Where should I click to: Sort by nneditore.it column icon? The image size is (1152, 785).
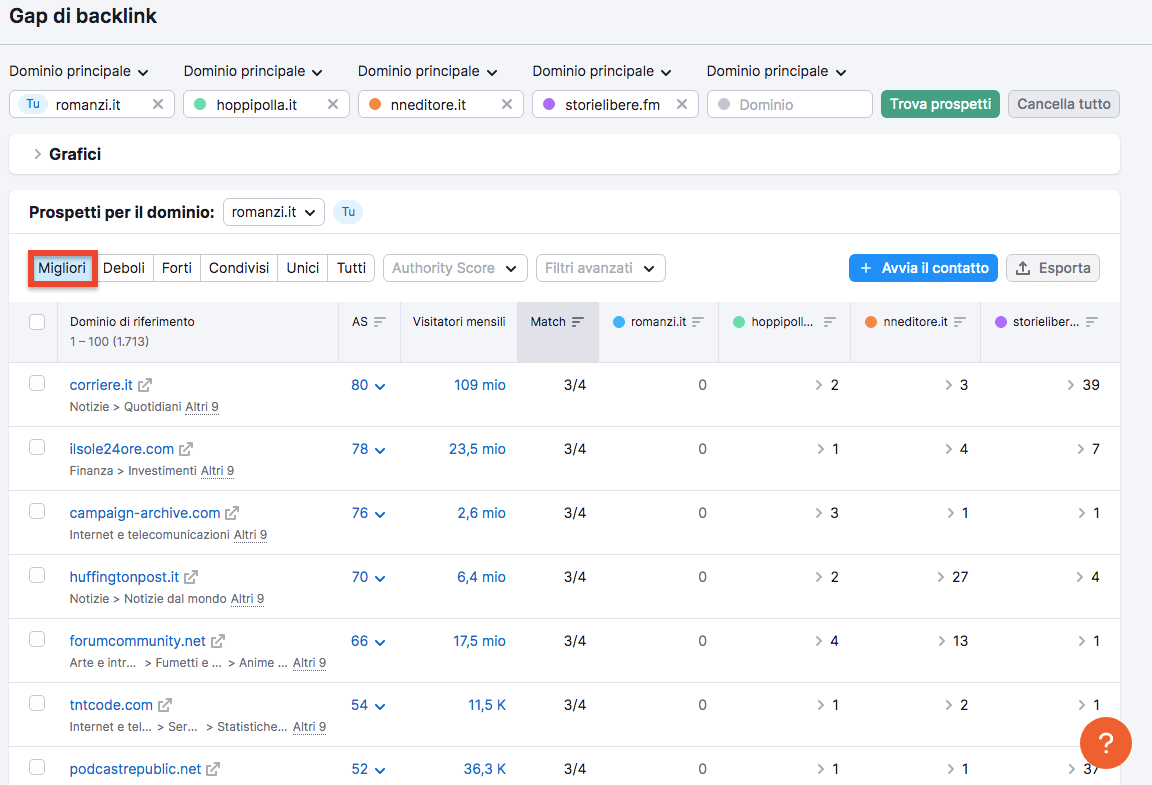tap(960, 322)
